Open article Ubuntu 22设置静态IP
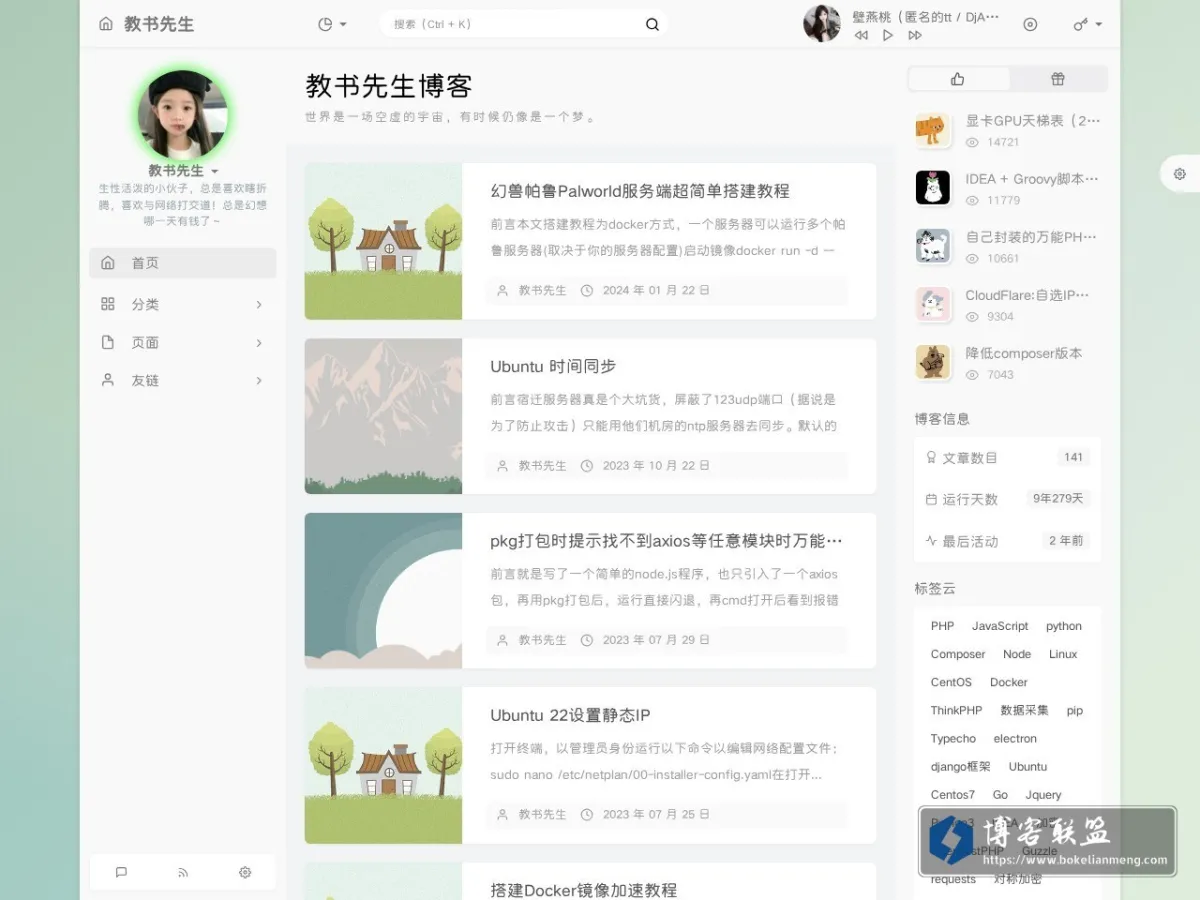The width and height of the screenshot is (1200, 900). click(x=570, y=715)
